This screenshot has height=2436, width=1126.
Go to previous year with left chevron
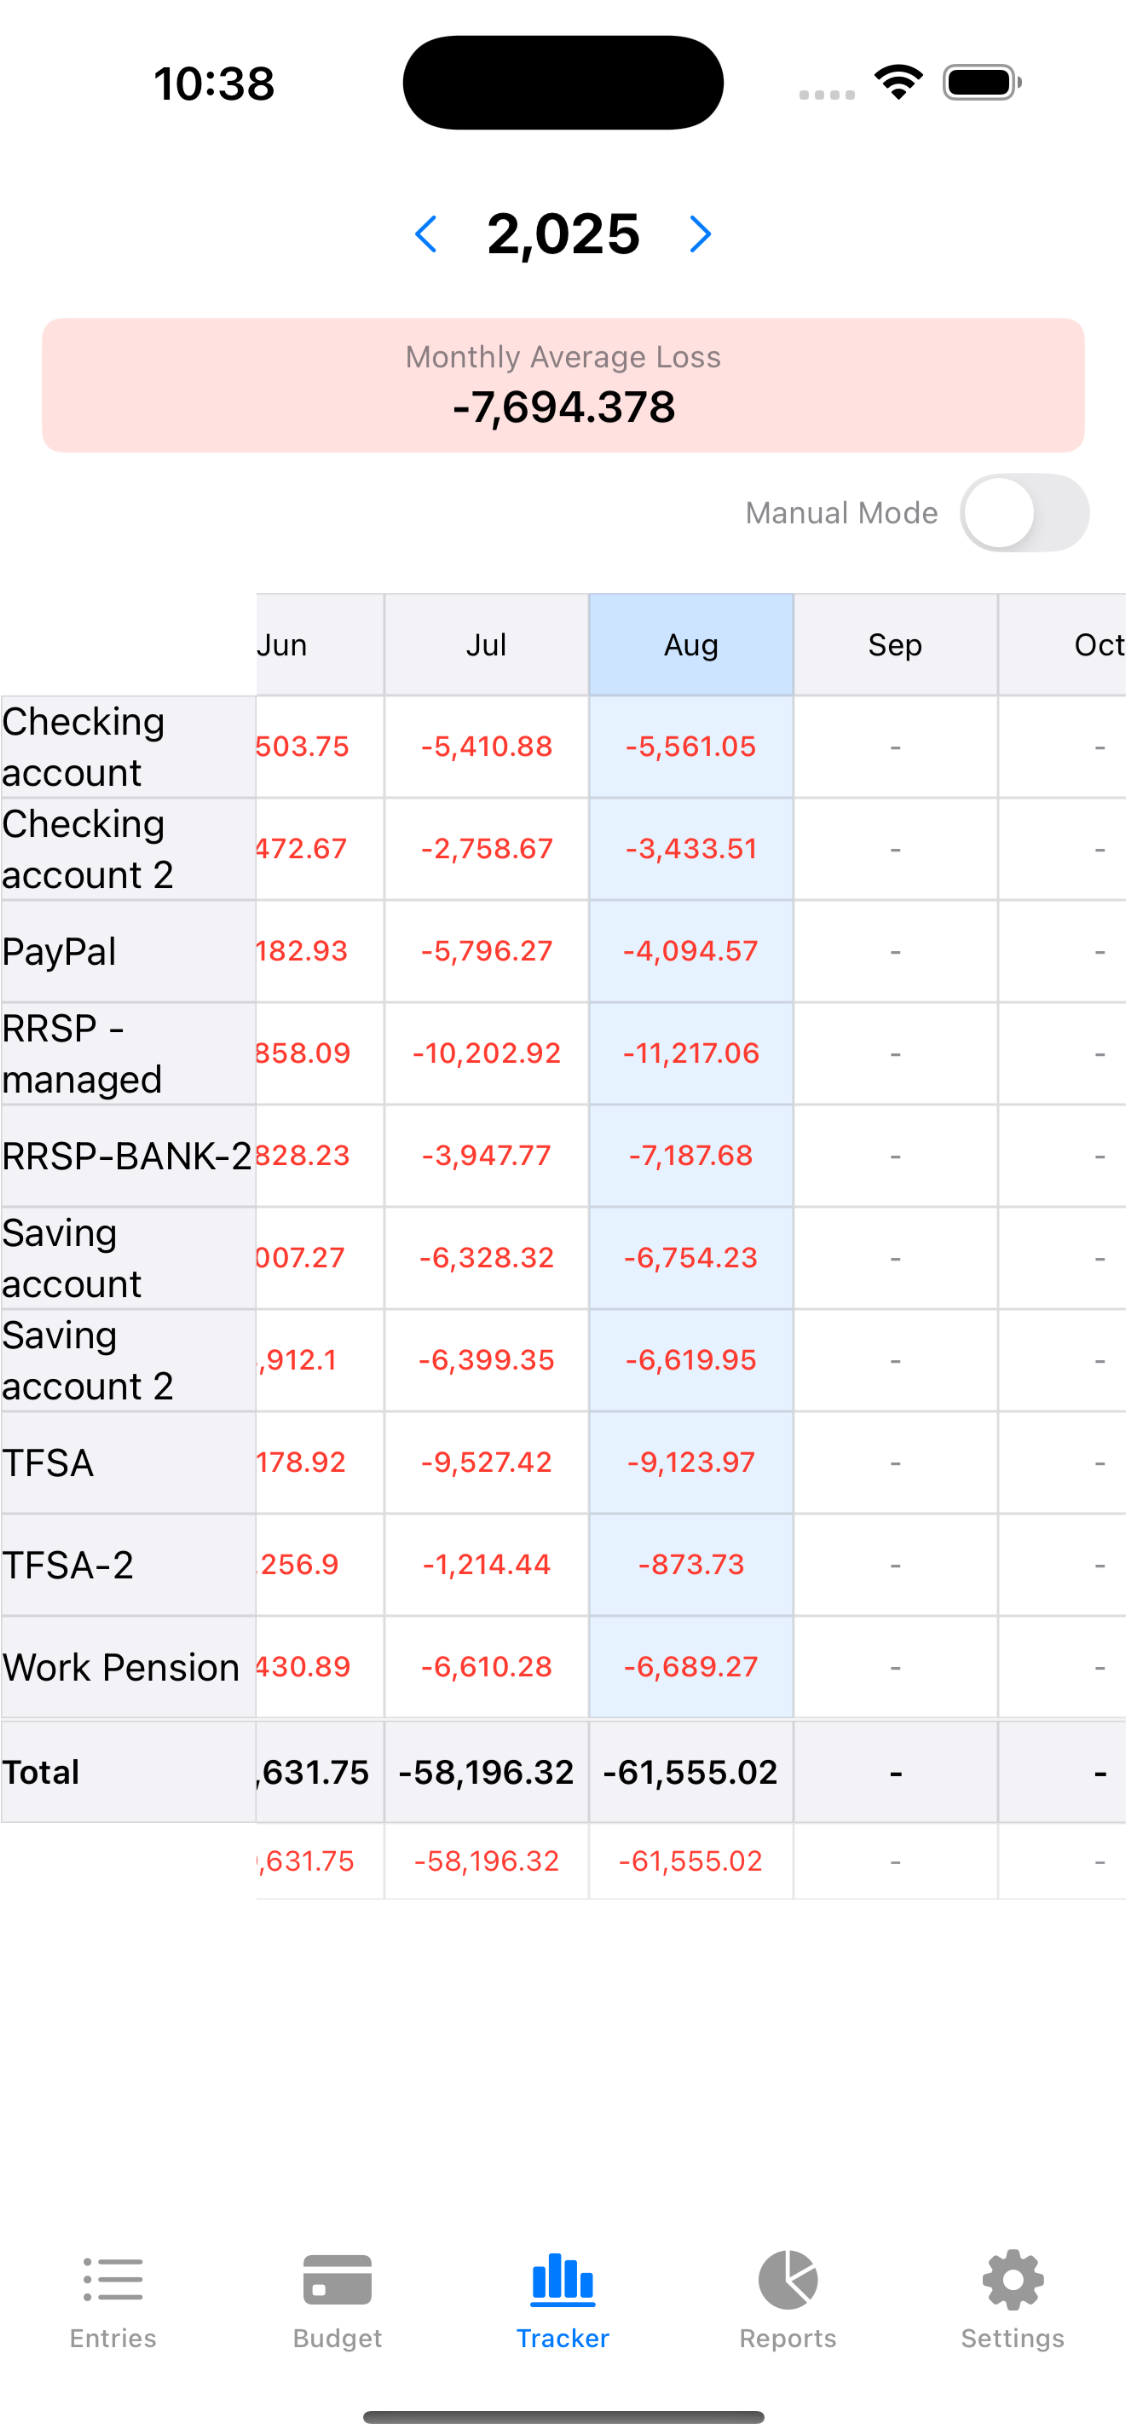(426, 235)
